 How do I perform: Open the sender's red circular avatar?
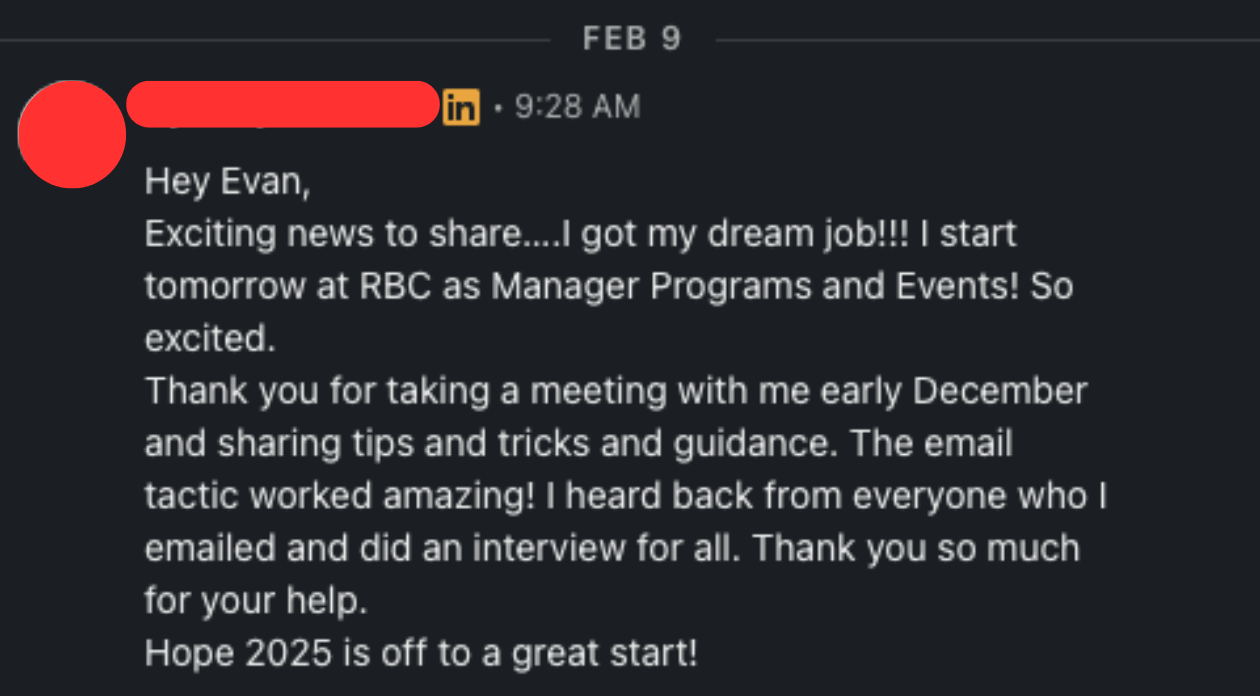point(72,134)
